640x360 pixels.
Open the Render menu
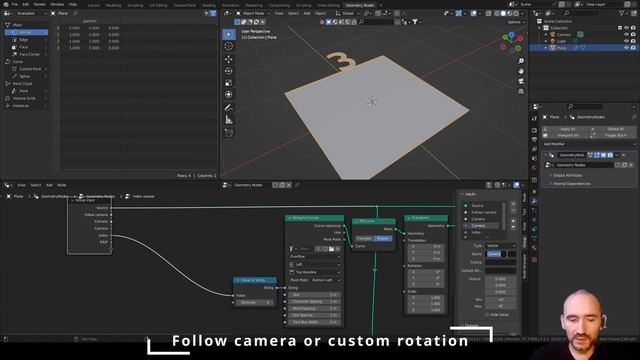(x=40, y=4)
